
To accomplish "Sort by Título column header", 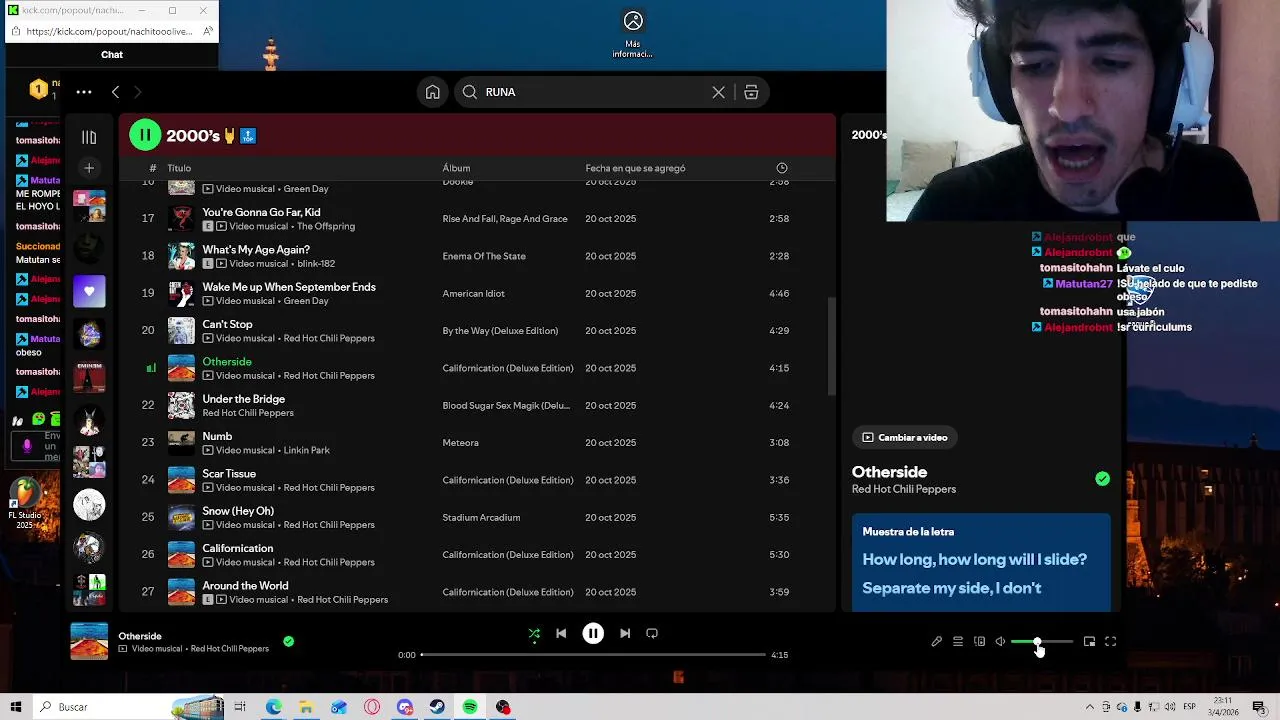I will click(x=179, y=168).
